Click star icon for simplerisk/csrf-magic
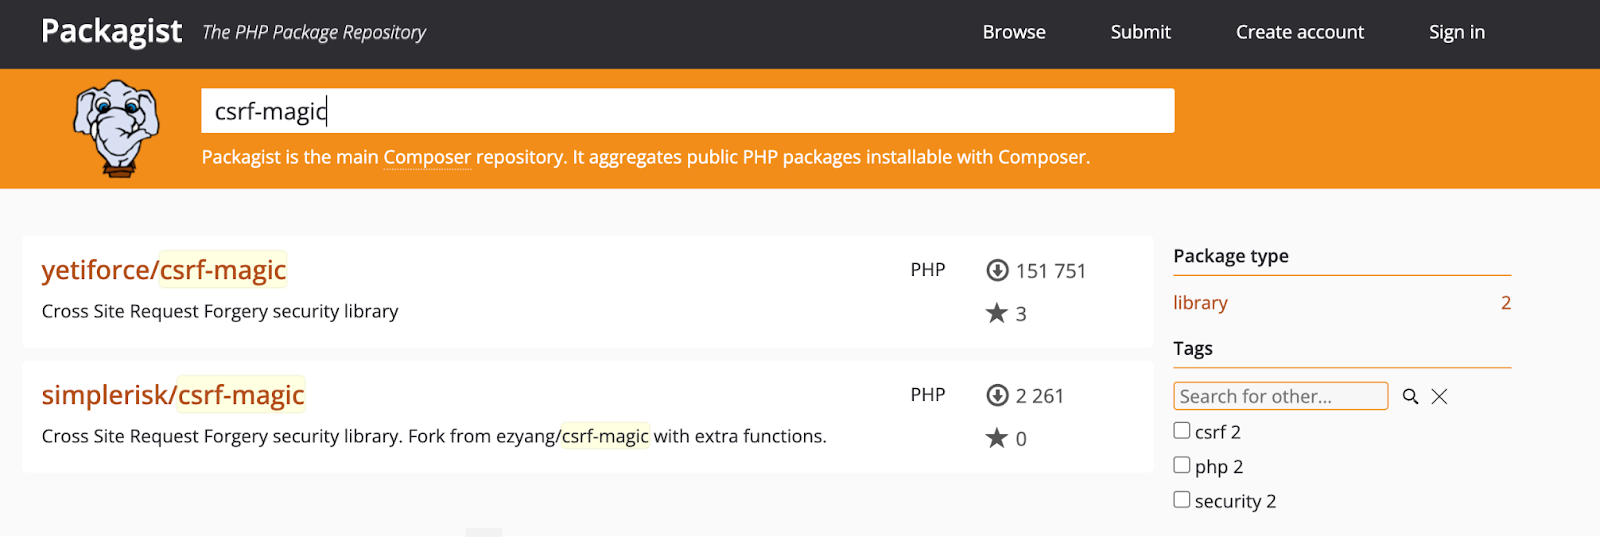 click(x=996, y=438)
